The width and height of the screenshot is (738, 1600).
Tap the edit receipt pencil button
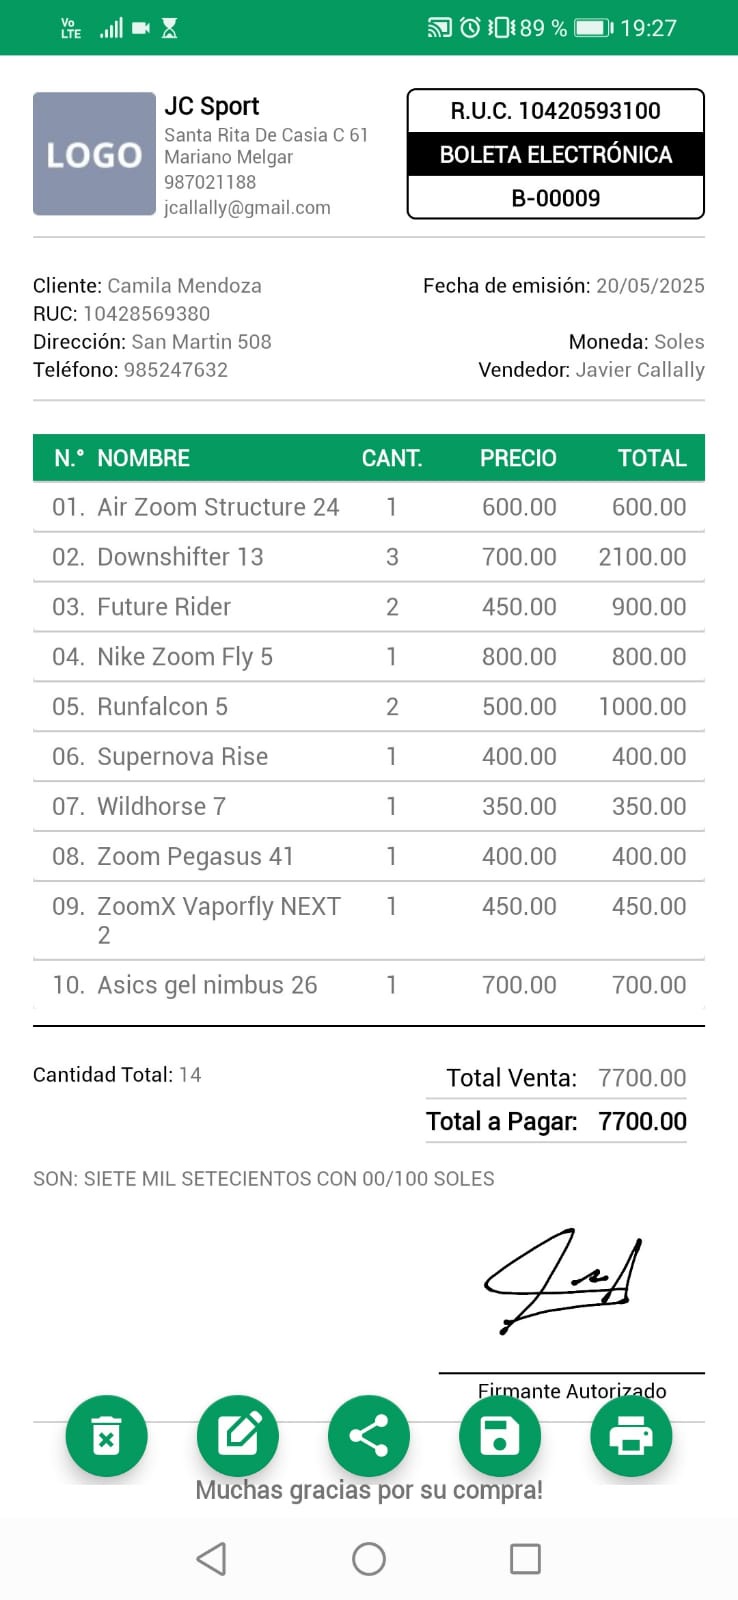point(238,1436)
